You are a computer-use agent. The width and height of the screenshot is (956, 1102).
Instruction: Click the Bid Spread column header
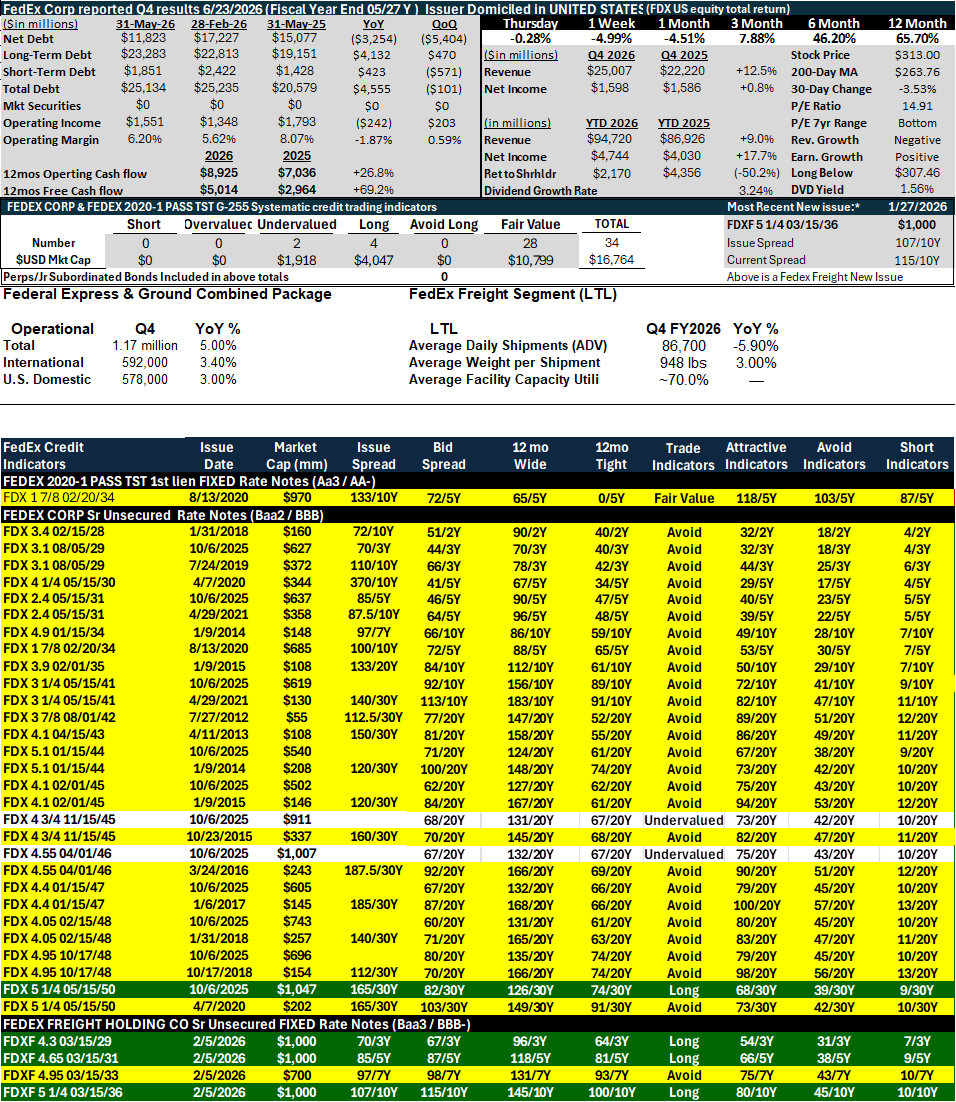443,456
